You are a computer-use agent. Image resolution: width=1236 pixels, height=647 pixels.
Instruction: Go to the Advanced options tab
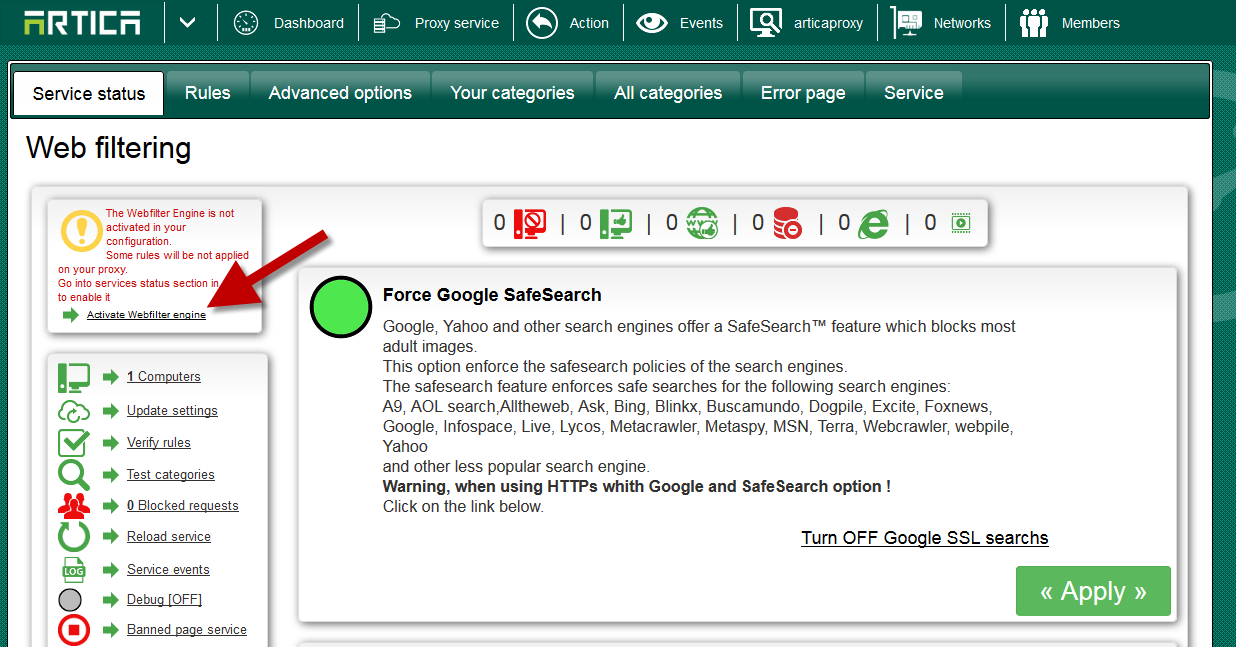coord(340,93)
